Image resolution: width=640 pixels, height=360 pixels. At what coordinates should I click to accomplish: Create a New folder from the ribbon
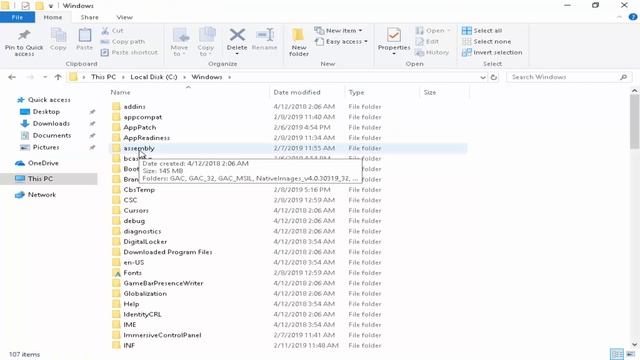tap(299, 42)
